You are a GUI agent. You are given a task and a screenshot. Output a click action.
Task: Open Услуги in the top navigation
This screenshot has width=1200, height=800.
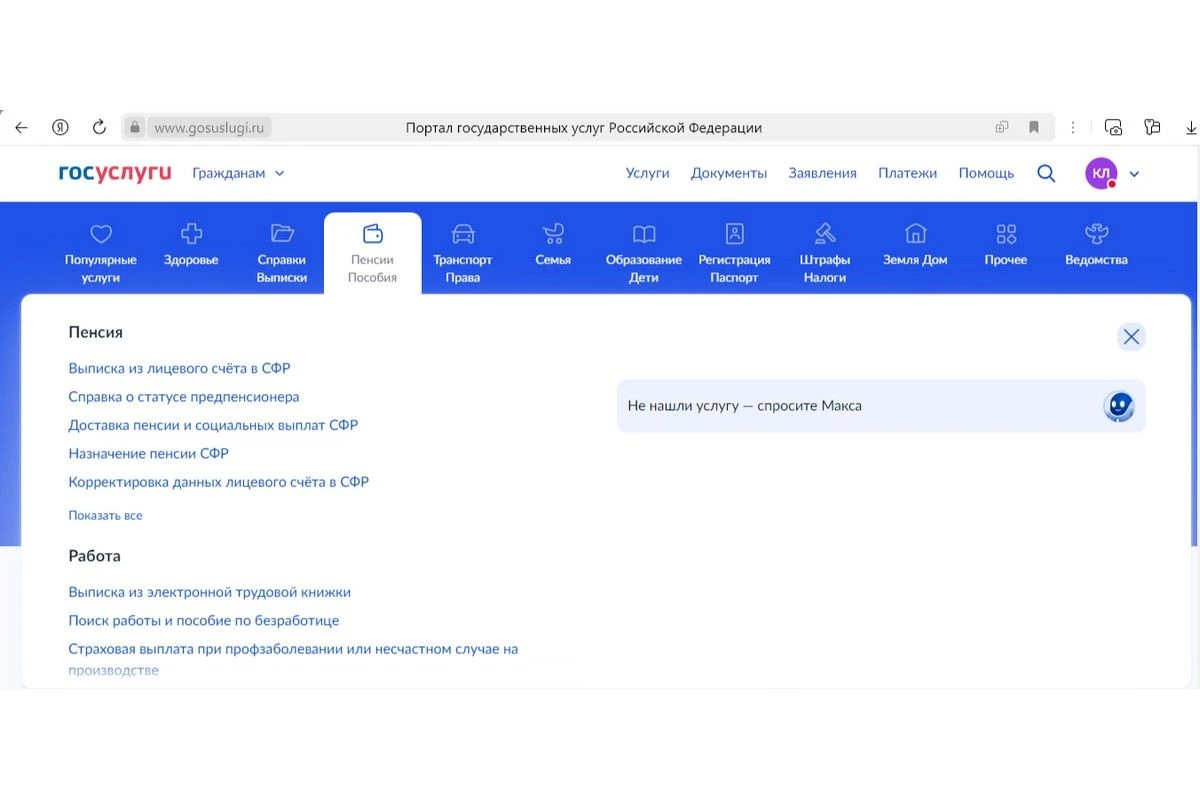[647, 173]
